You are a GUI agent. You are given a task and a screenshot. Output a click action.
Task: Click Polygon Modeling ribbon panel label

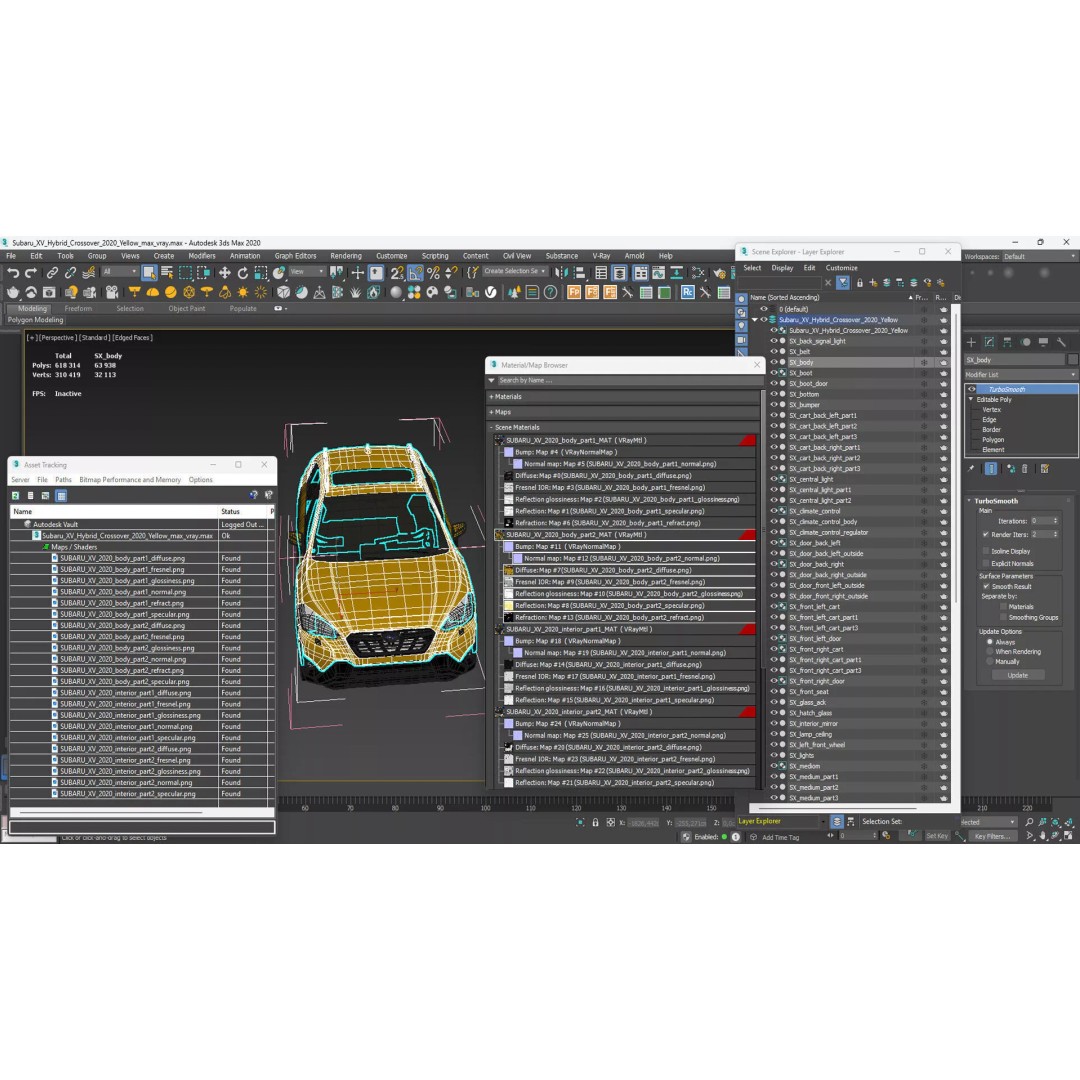point(35,320)
